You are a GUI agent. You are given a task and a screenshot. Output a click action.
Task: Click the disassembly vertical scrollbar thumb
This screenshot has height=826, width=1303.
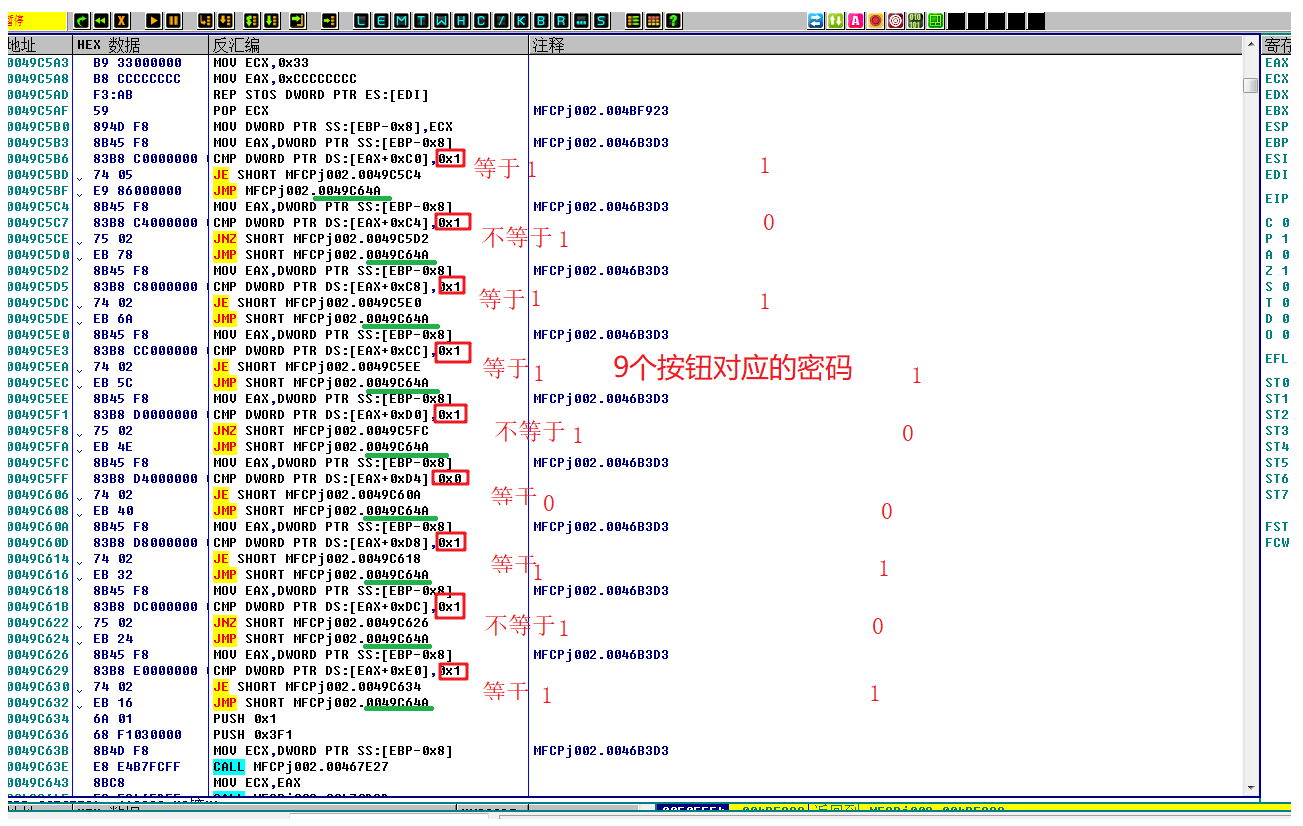tap(1250, 85)
